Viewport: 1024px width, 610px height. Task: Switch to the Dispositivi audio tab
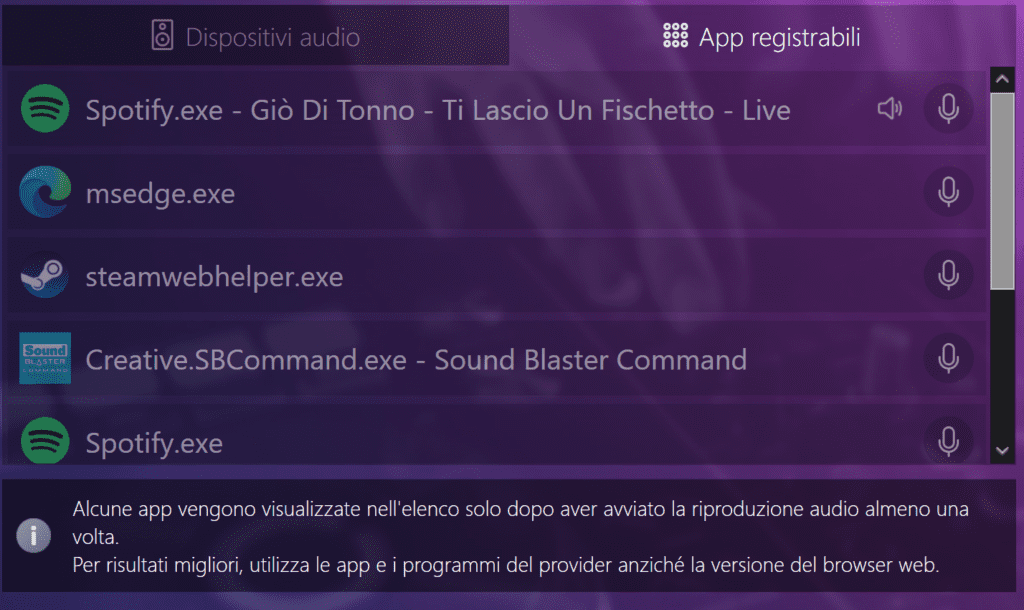[255, 36]
